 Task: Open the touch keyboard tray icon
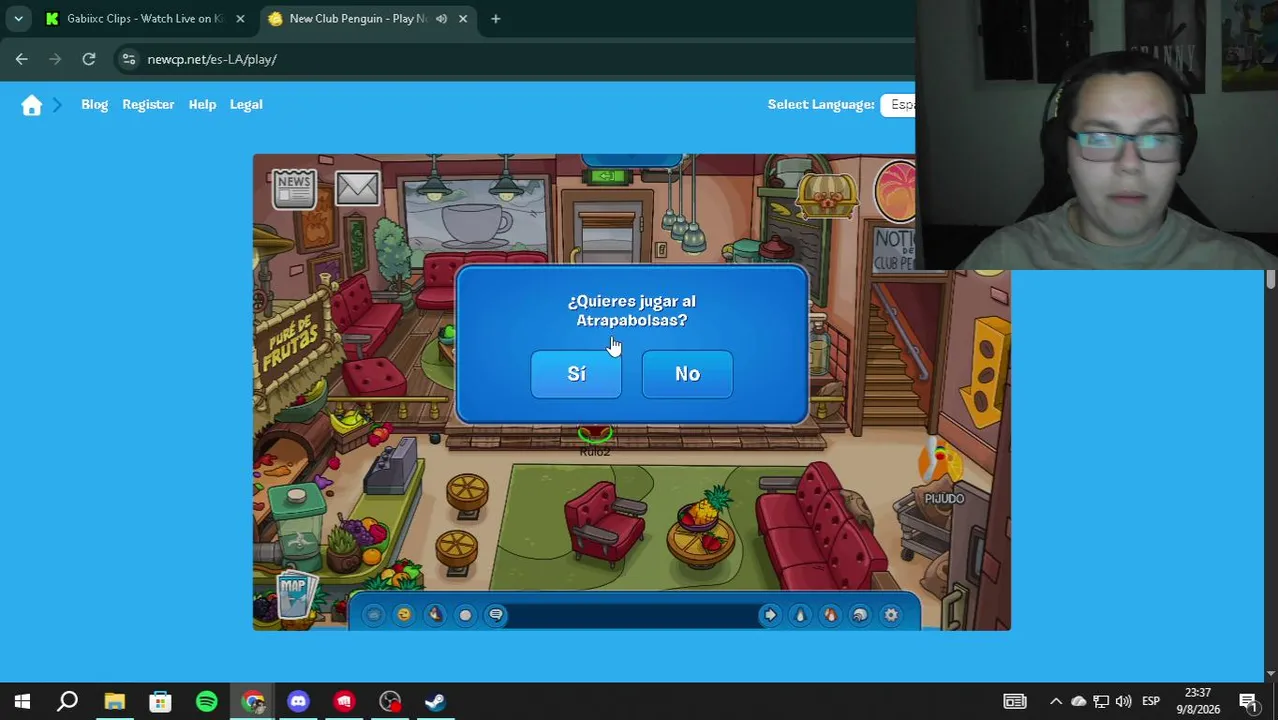[1014, 701]
